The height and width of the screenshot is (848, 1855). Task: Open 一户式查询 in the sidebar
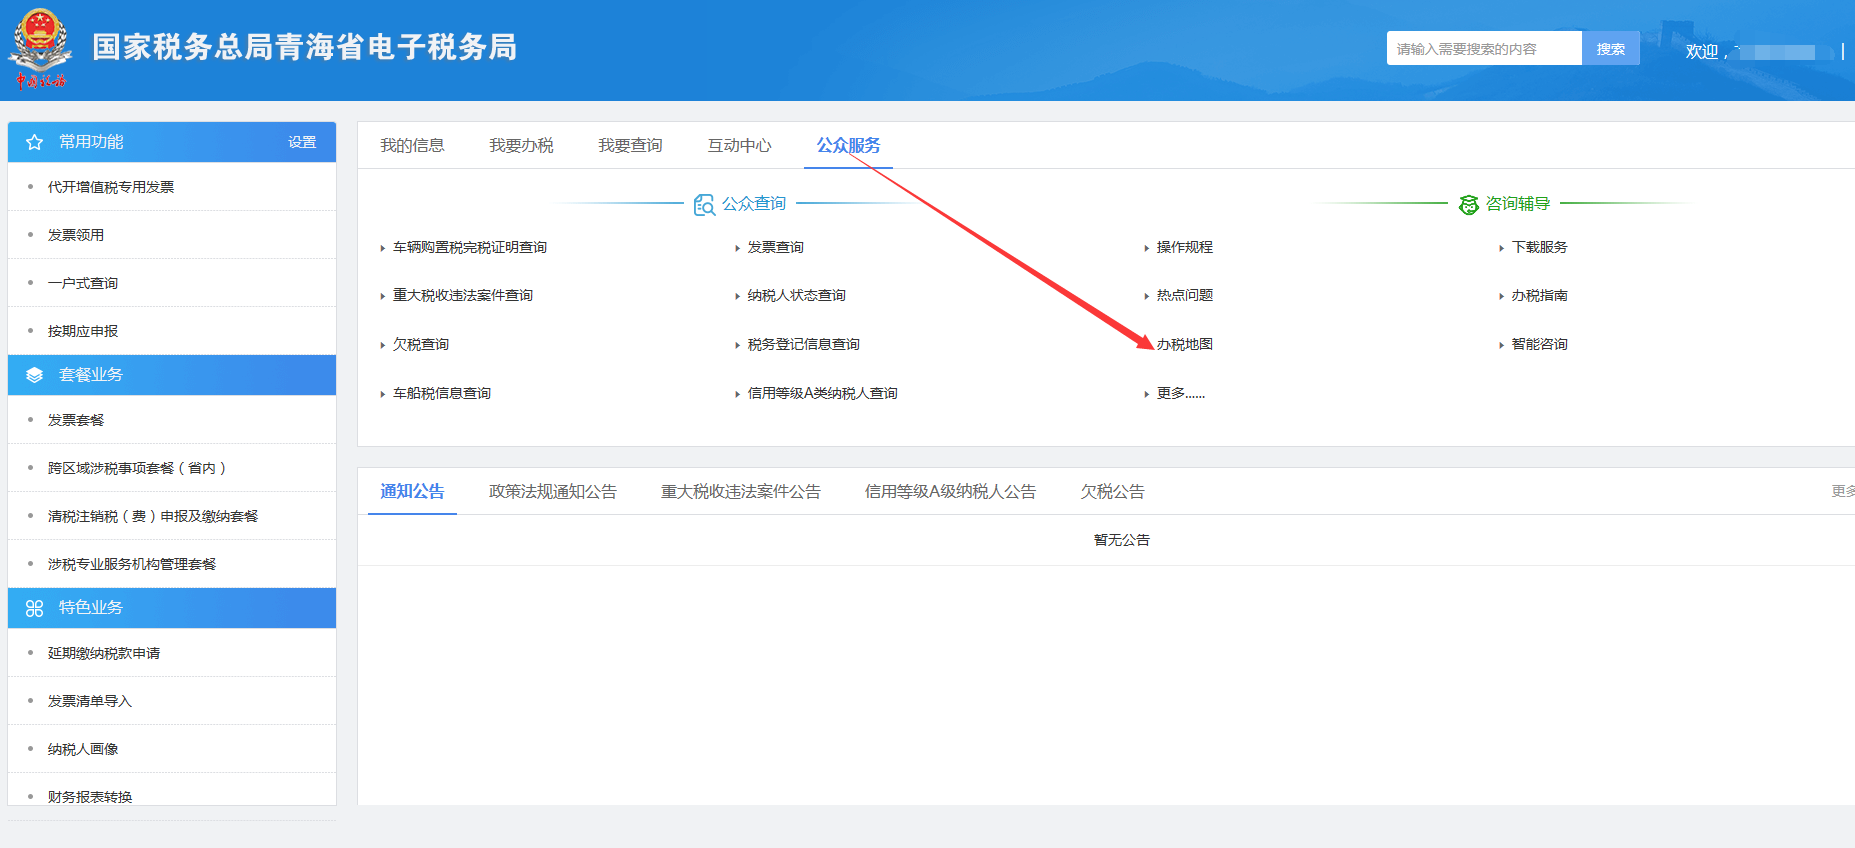pyautogui.click(x=83, y=283)
